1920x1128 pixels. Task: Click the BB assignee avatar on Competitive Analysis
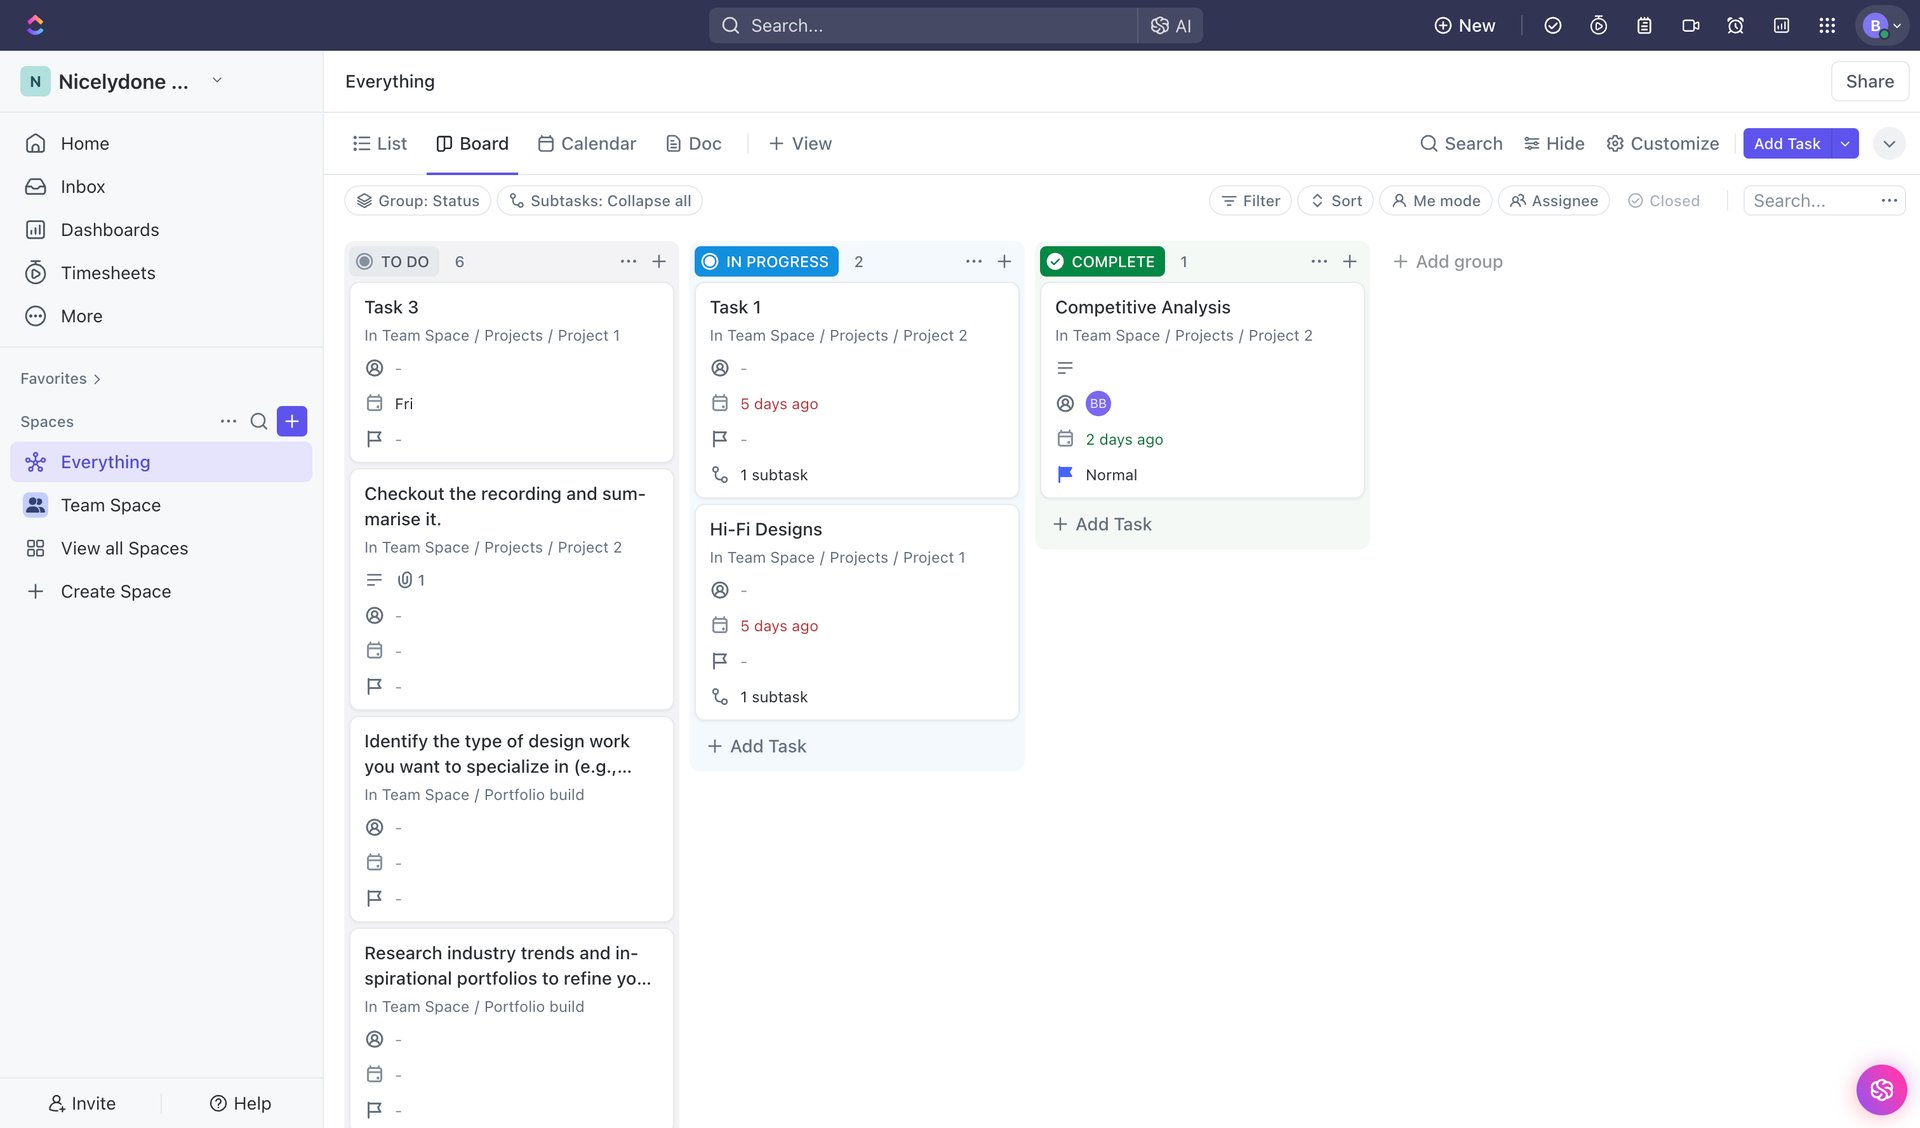[x=1097, y=403]
